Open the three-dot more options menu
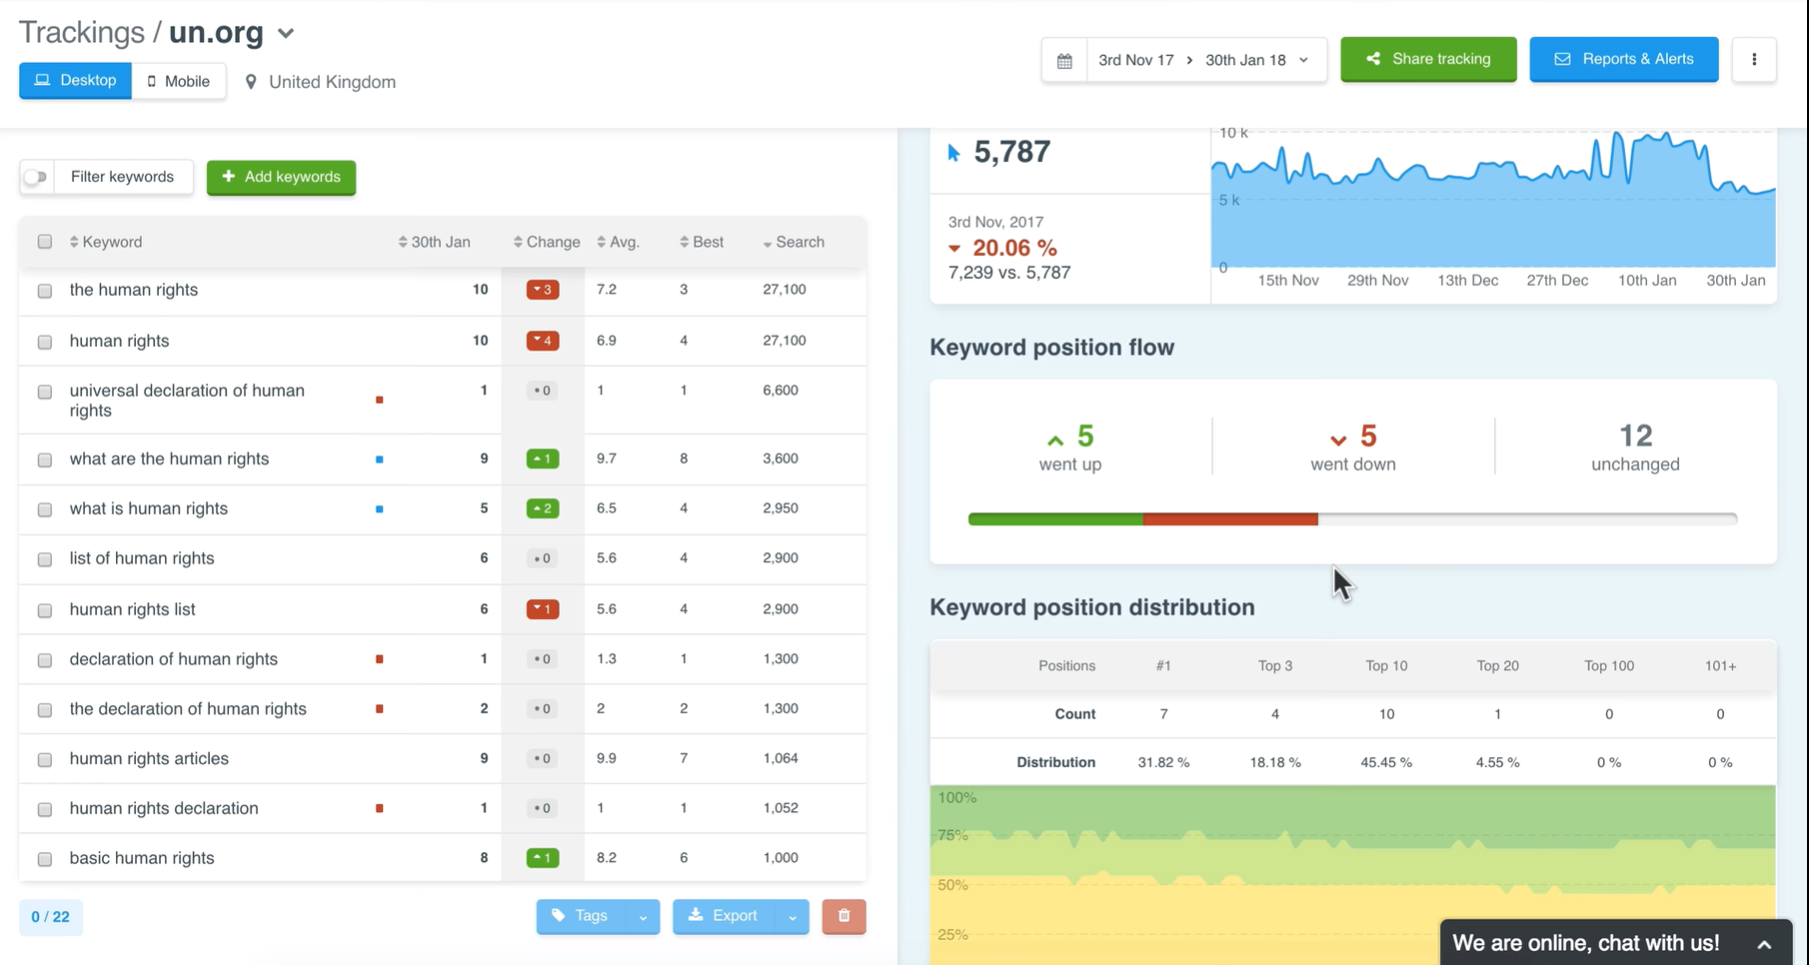 coord(1754,60)
